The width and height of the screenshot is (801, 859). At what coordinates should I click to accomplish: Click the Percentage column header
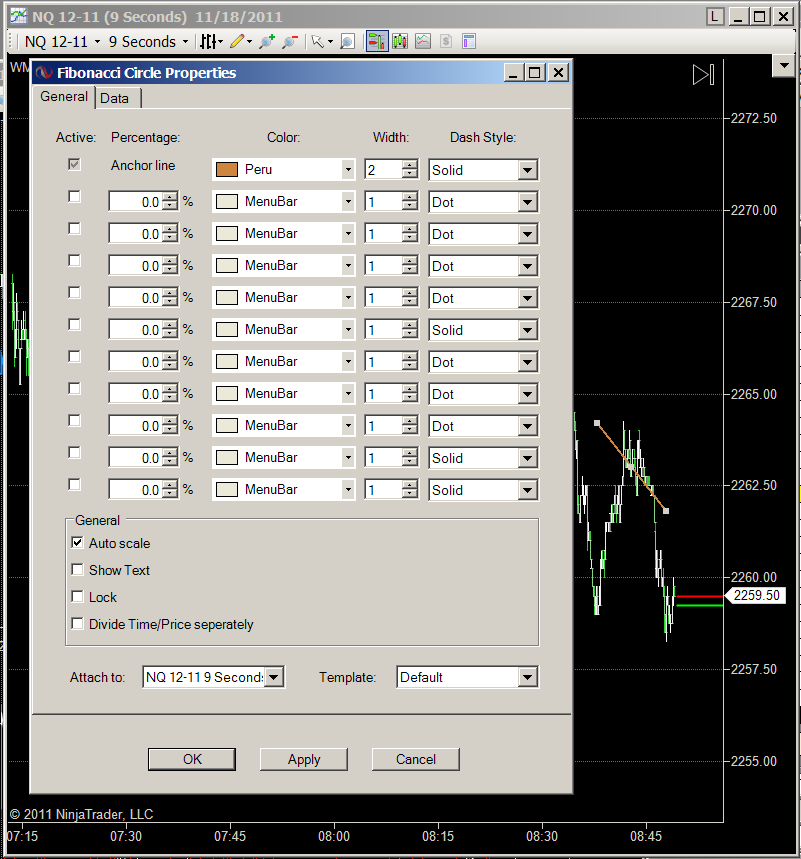point(145,138)
